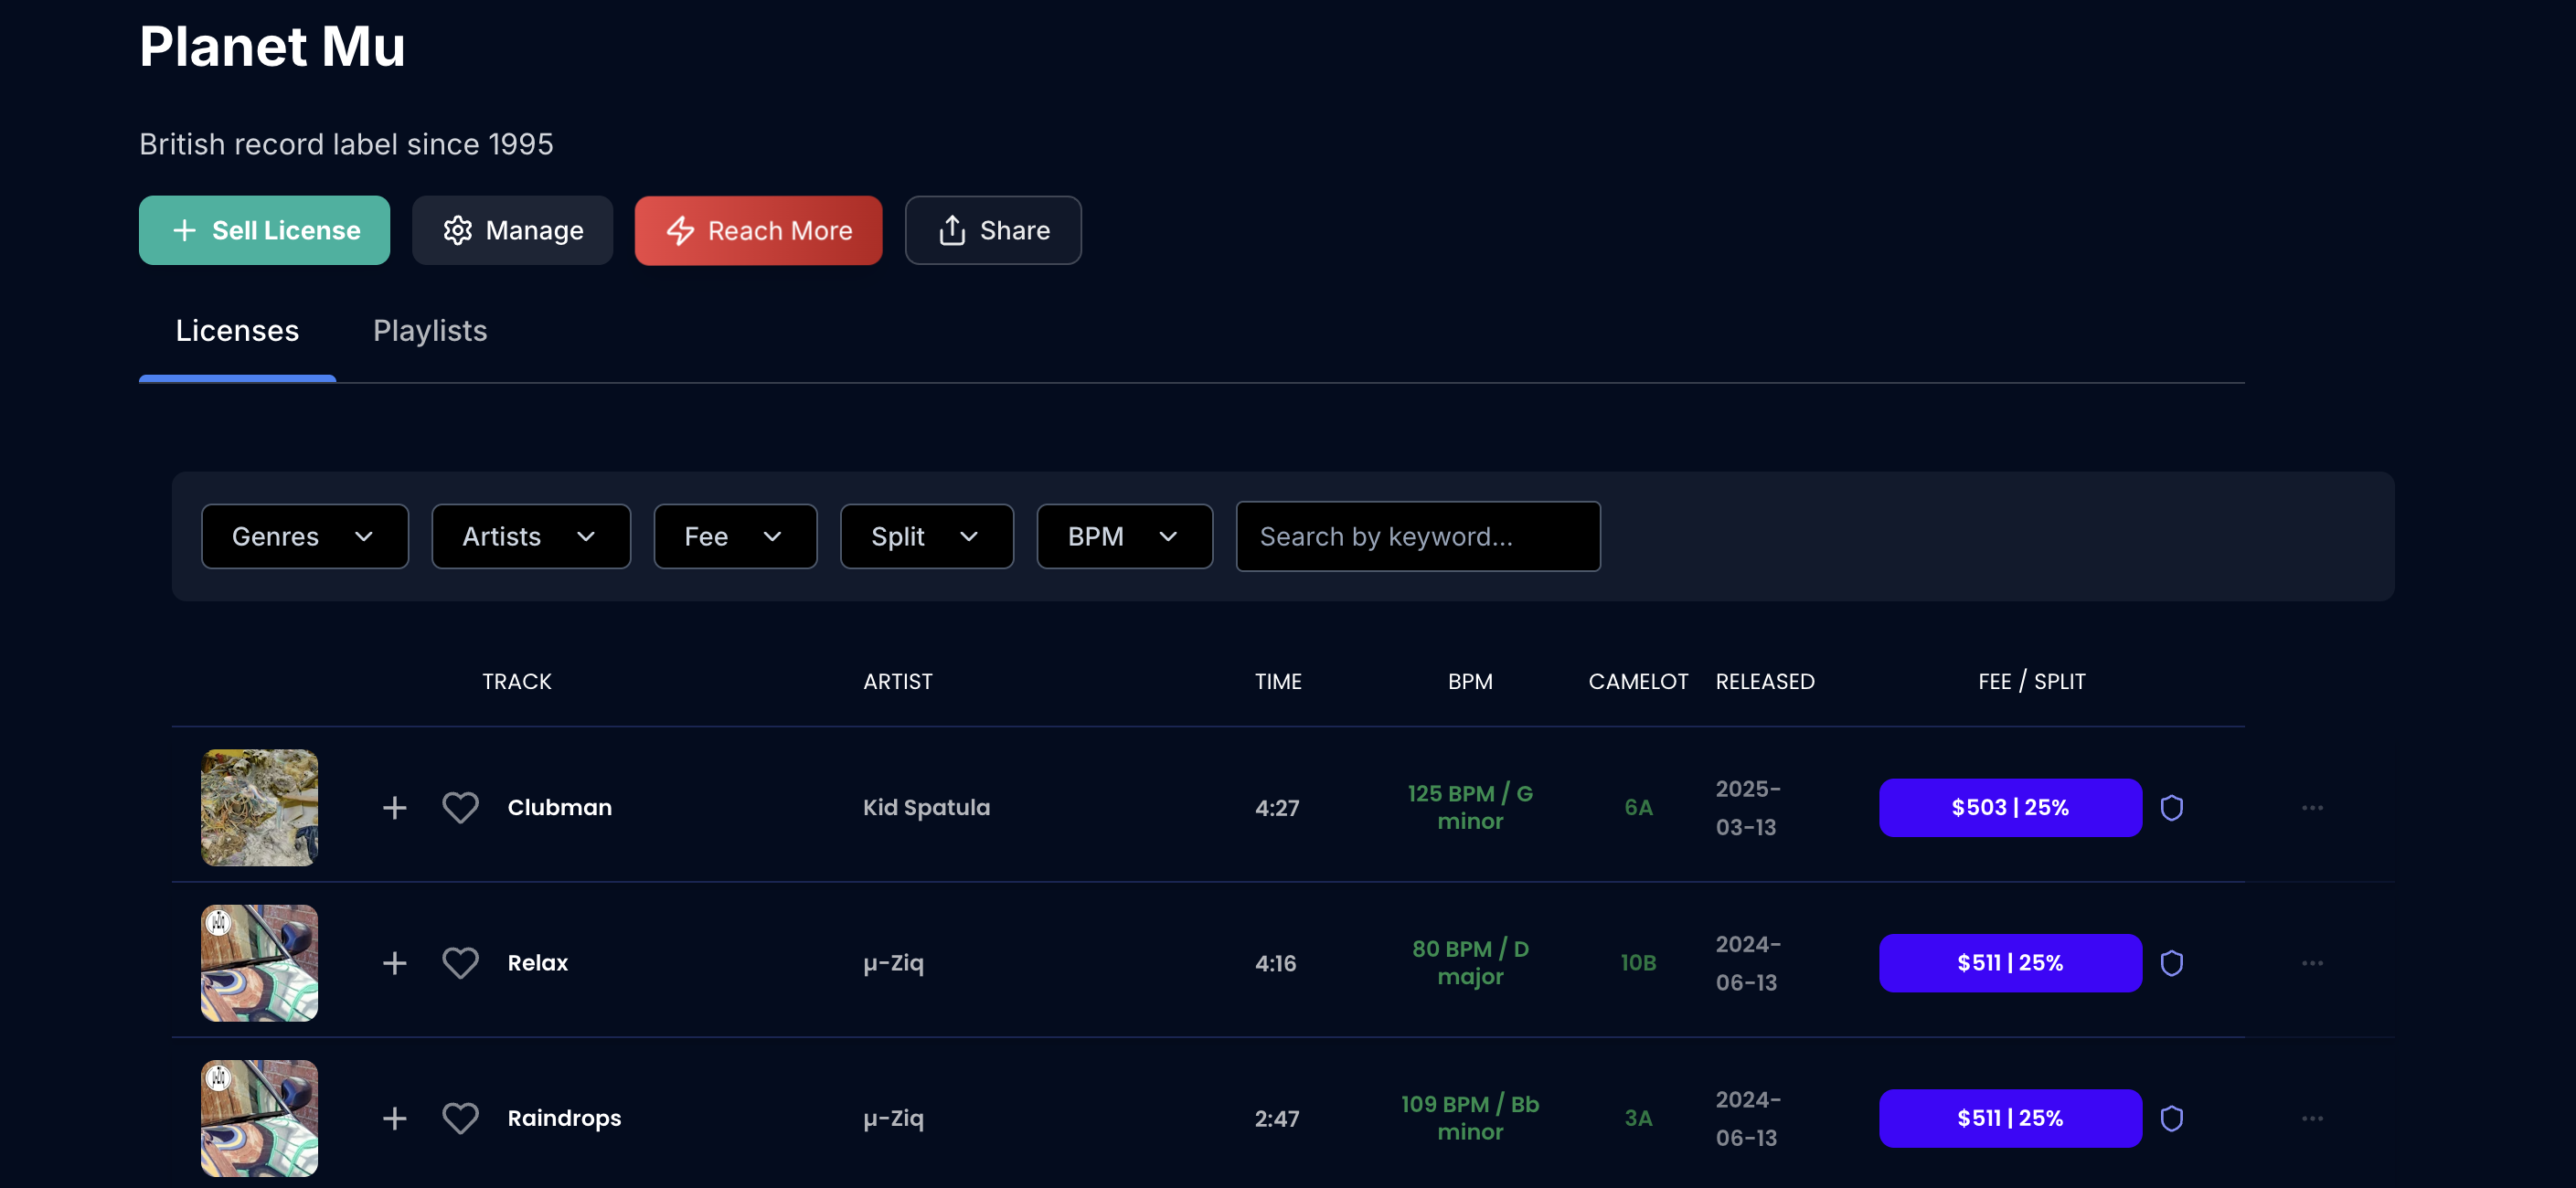Click the $503 | 25% fee button
This screenshot has width=2576, height=1188.
[2009, 808]
